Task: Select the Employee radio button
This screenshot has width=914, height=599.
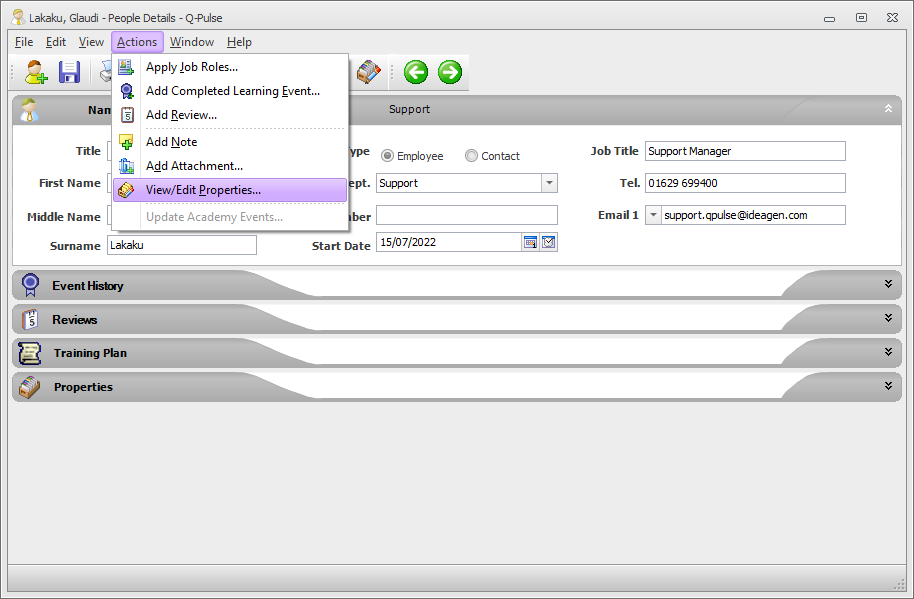Action: (387, 156)
